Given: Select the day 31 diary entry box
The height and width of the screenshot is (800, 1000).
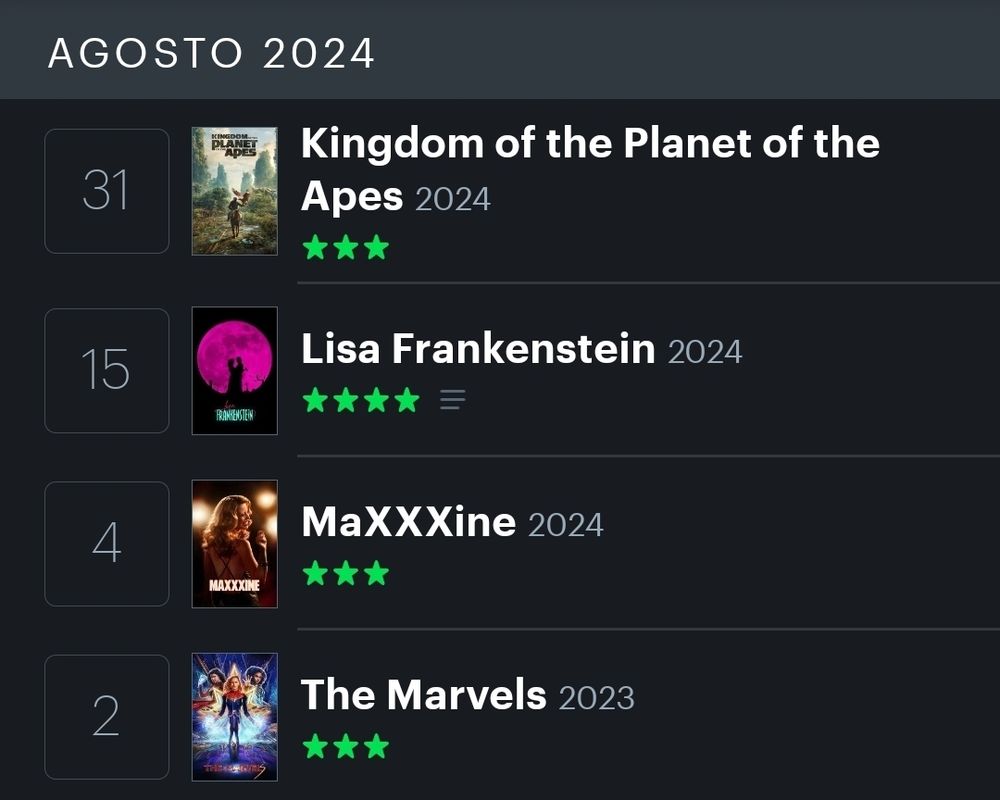Looking at the screenshot, I should (x=107, y=191).
